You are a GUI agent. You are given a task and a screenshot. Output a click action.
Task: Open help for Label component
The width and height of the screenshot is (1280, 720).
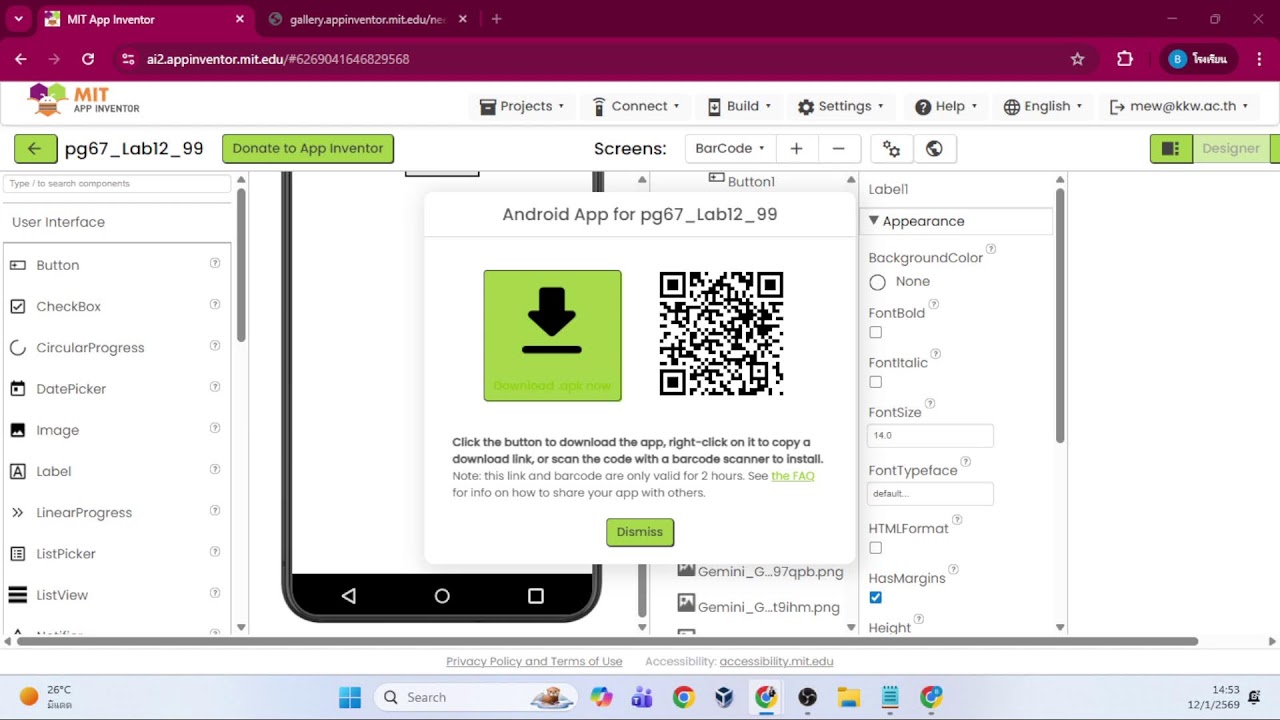(214, 470)
